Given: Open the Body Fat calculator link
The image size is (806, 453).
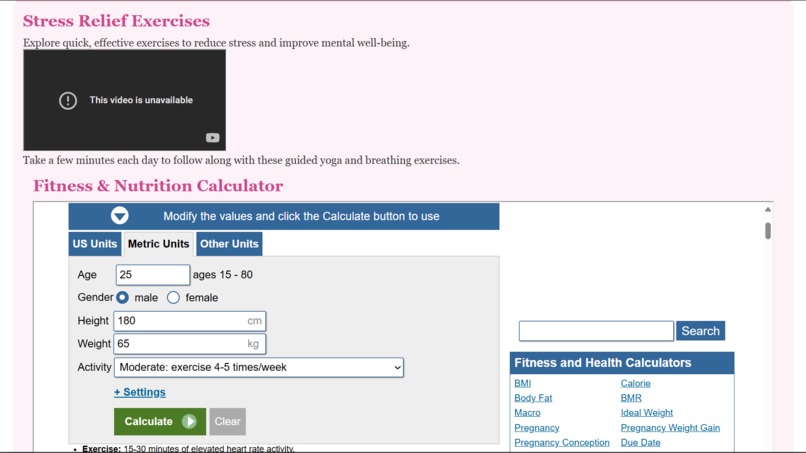Looking at the screenshot, I should click(x=533, y=398).
